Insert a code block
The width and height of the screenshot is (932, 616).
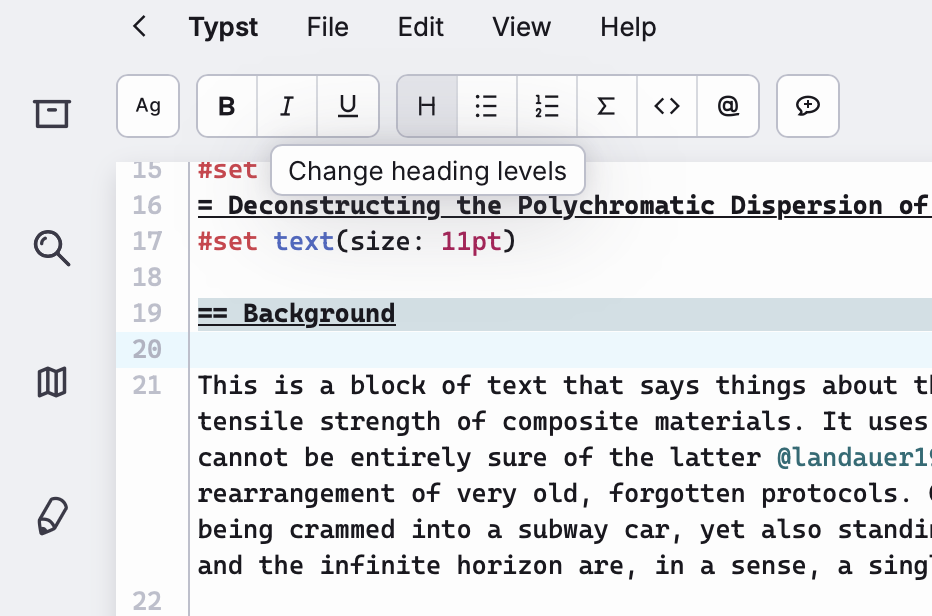(667, 106)
